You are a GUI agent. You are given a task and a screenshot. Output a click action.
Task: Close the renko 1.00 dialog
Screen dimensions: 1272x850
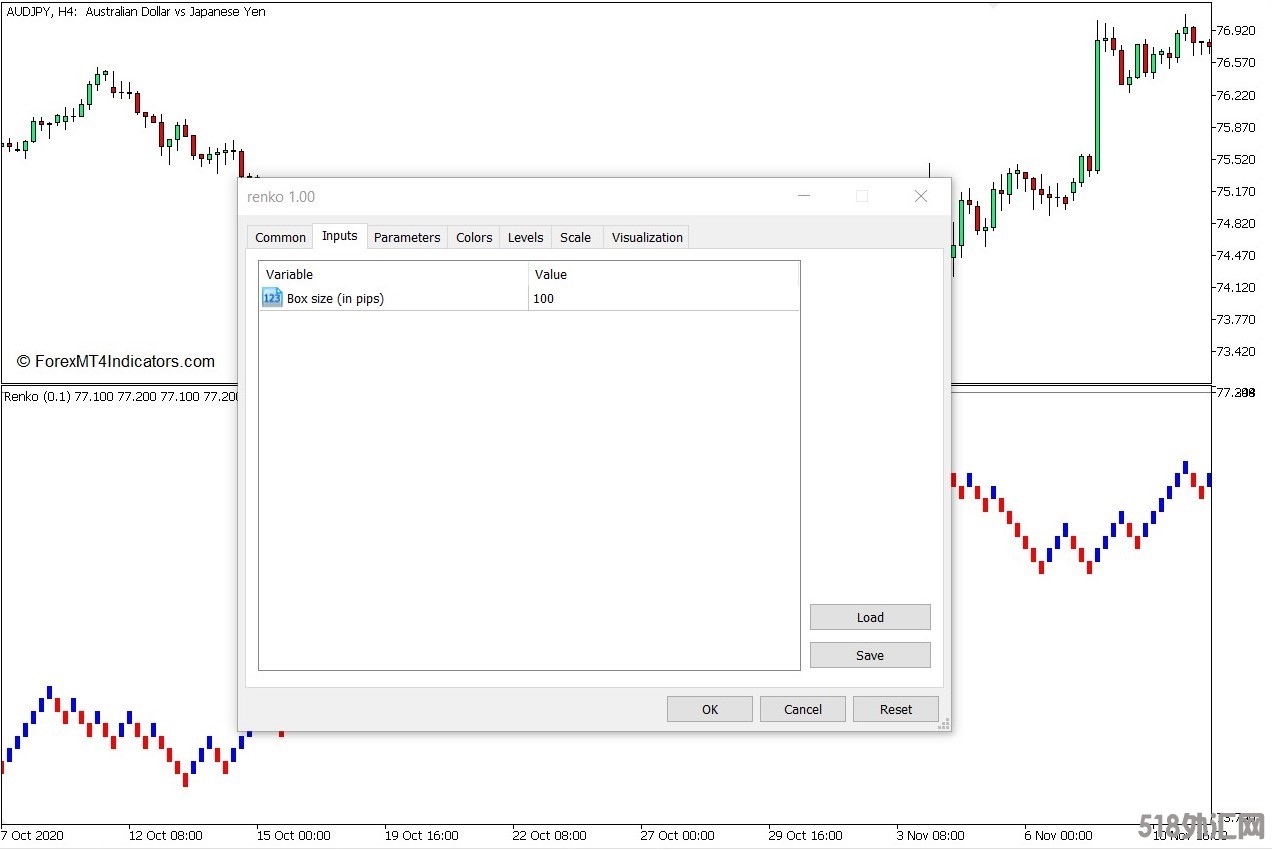tap(921, 196)
